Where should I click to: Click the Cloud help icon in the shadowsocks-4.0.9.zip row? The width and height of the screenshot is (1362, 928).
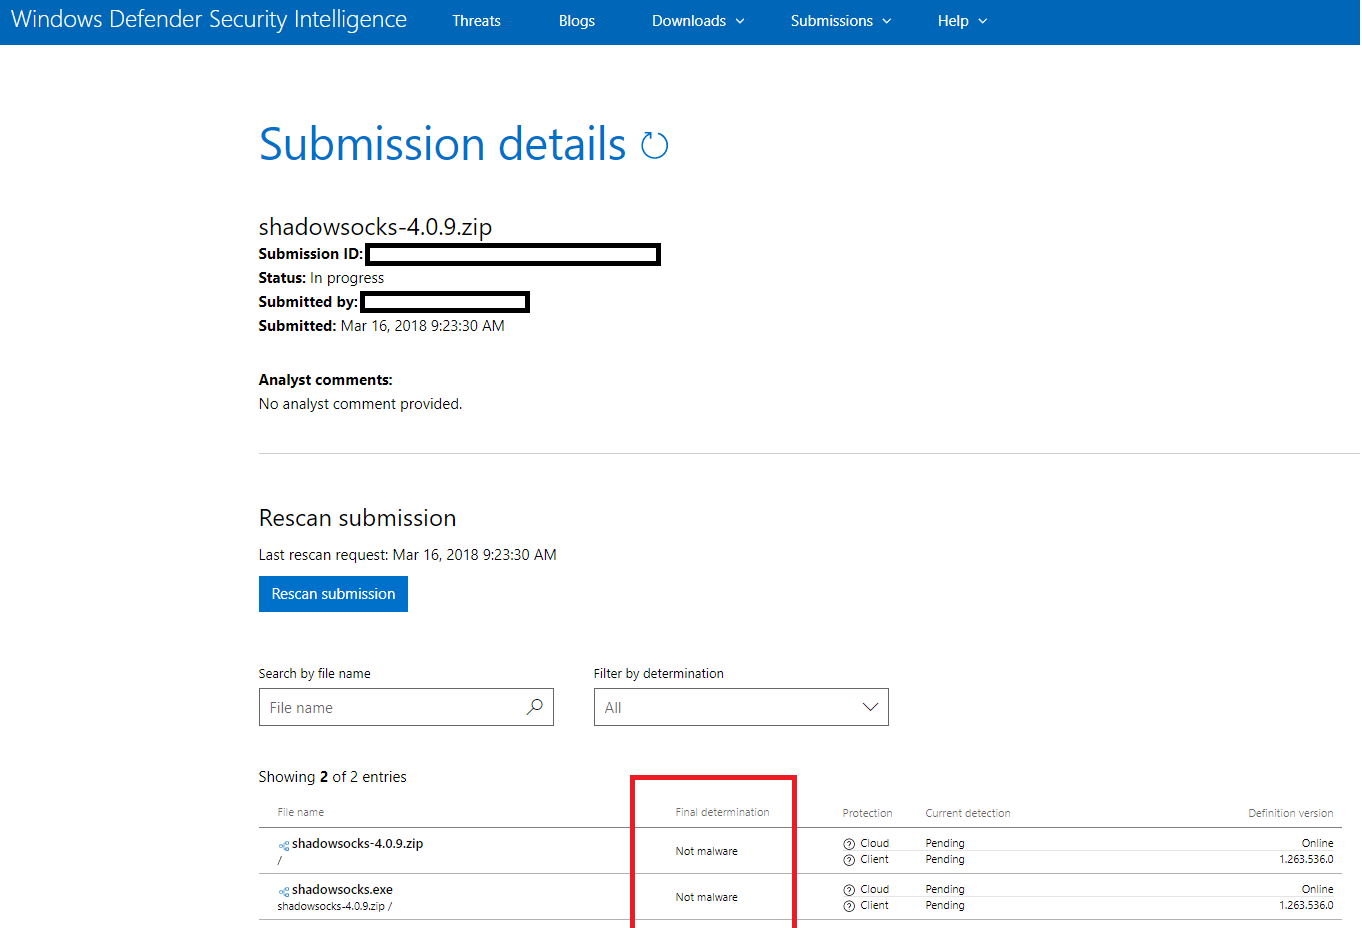(x=849, y=844)
